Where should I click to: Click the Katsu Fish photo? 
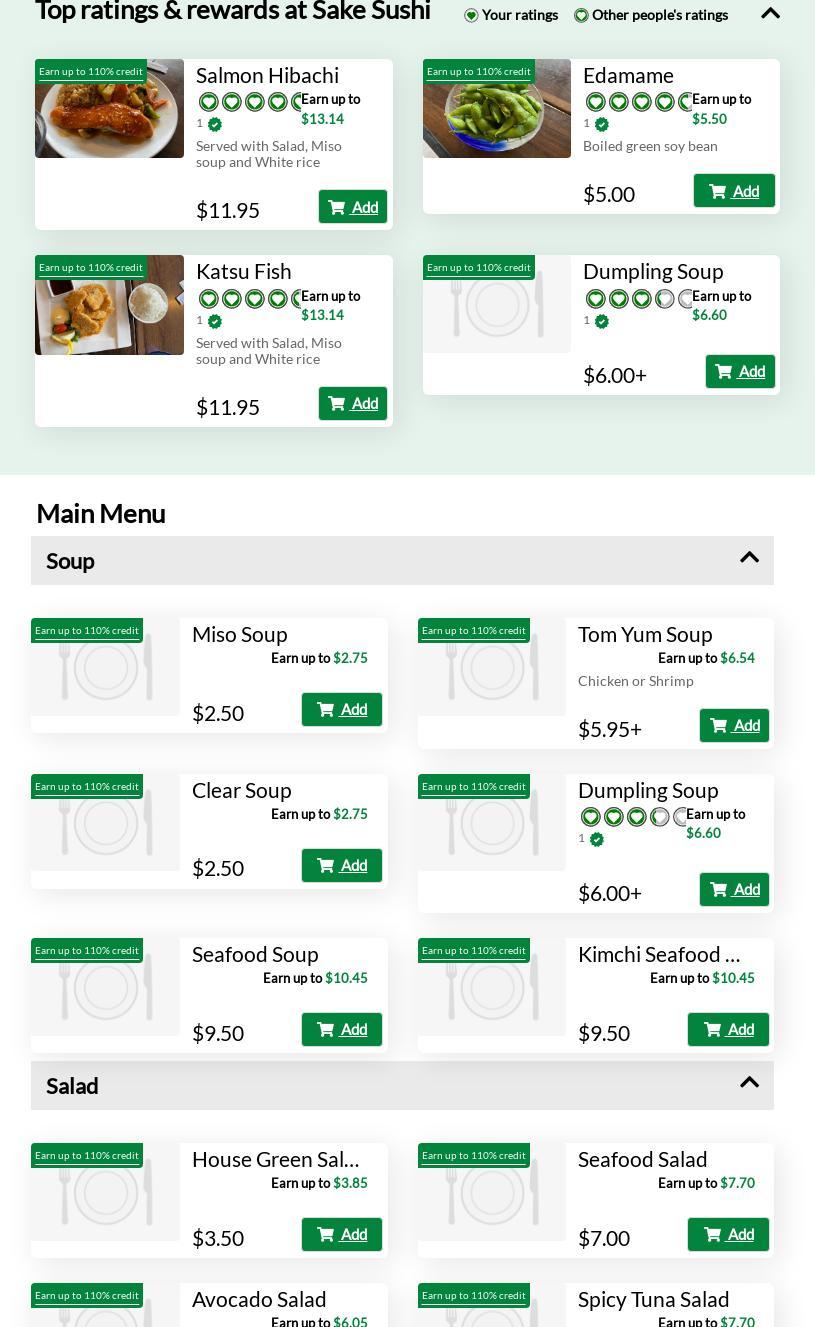click(x=110, y=305)
